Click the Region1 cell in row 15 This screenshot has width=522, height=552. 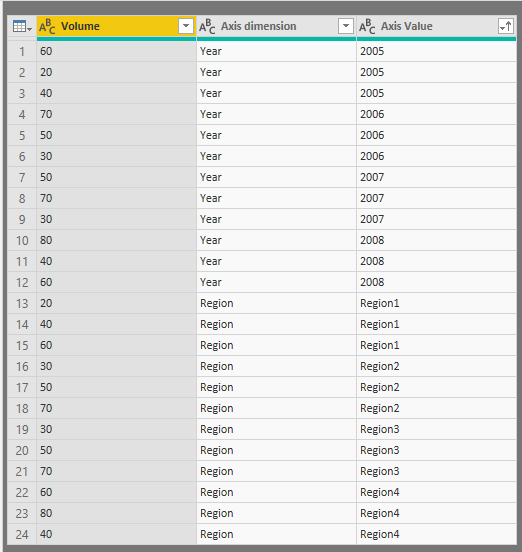click(x=436, y=345)
